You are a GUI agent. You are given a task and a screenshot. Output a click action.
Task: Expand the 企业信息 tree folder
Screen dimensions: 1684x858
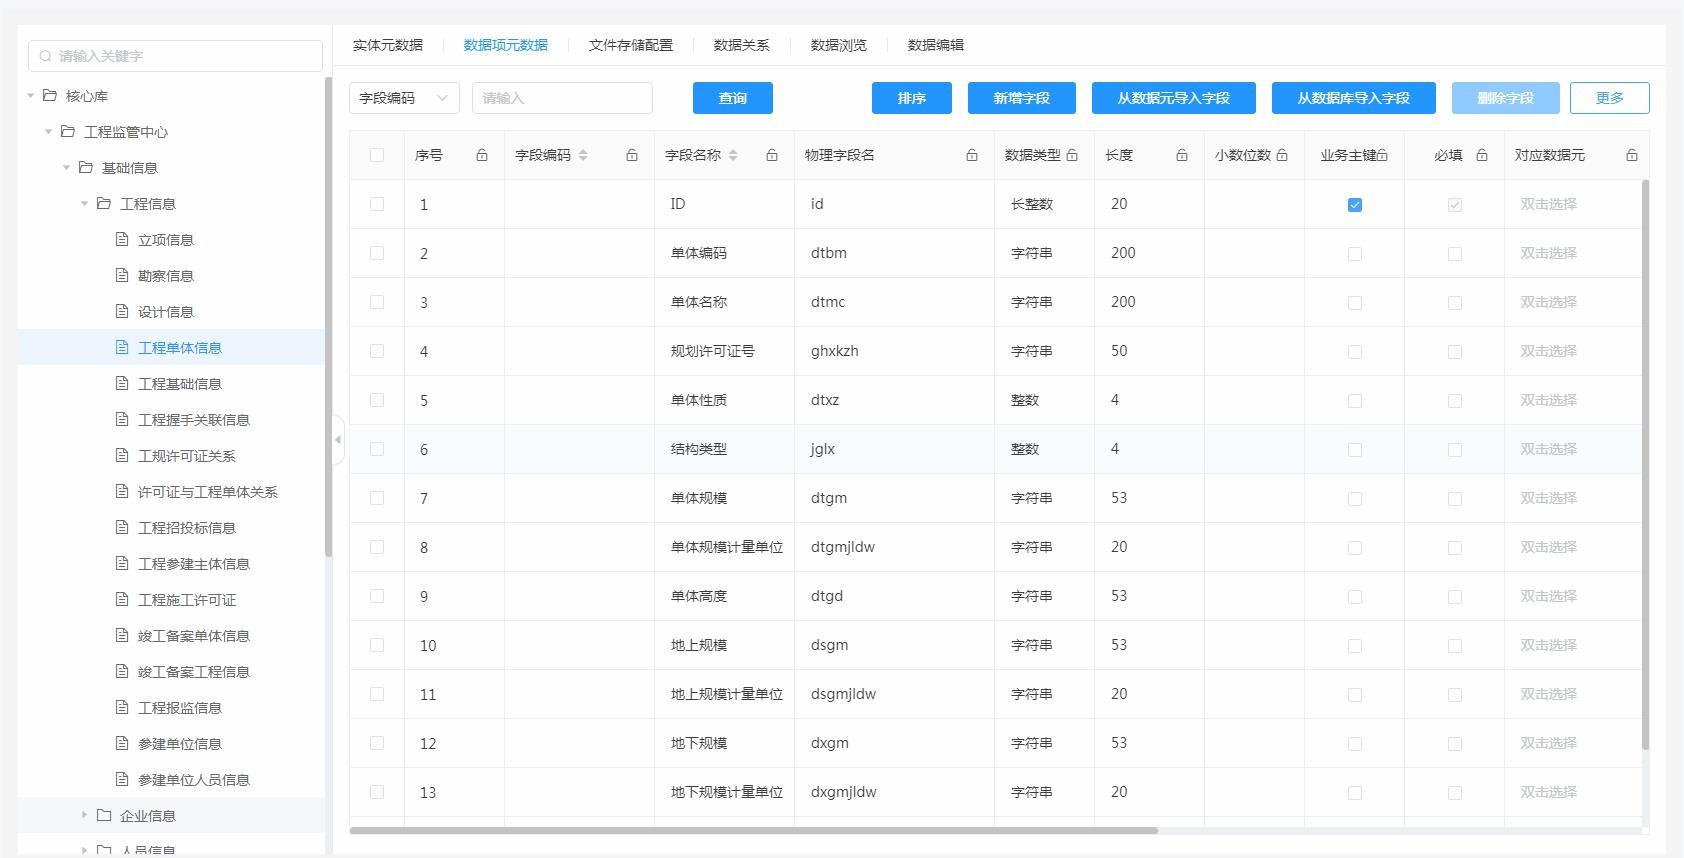coord(85,816)
